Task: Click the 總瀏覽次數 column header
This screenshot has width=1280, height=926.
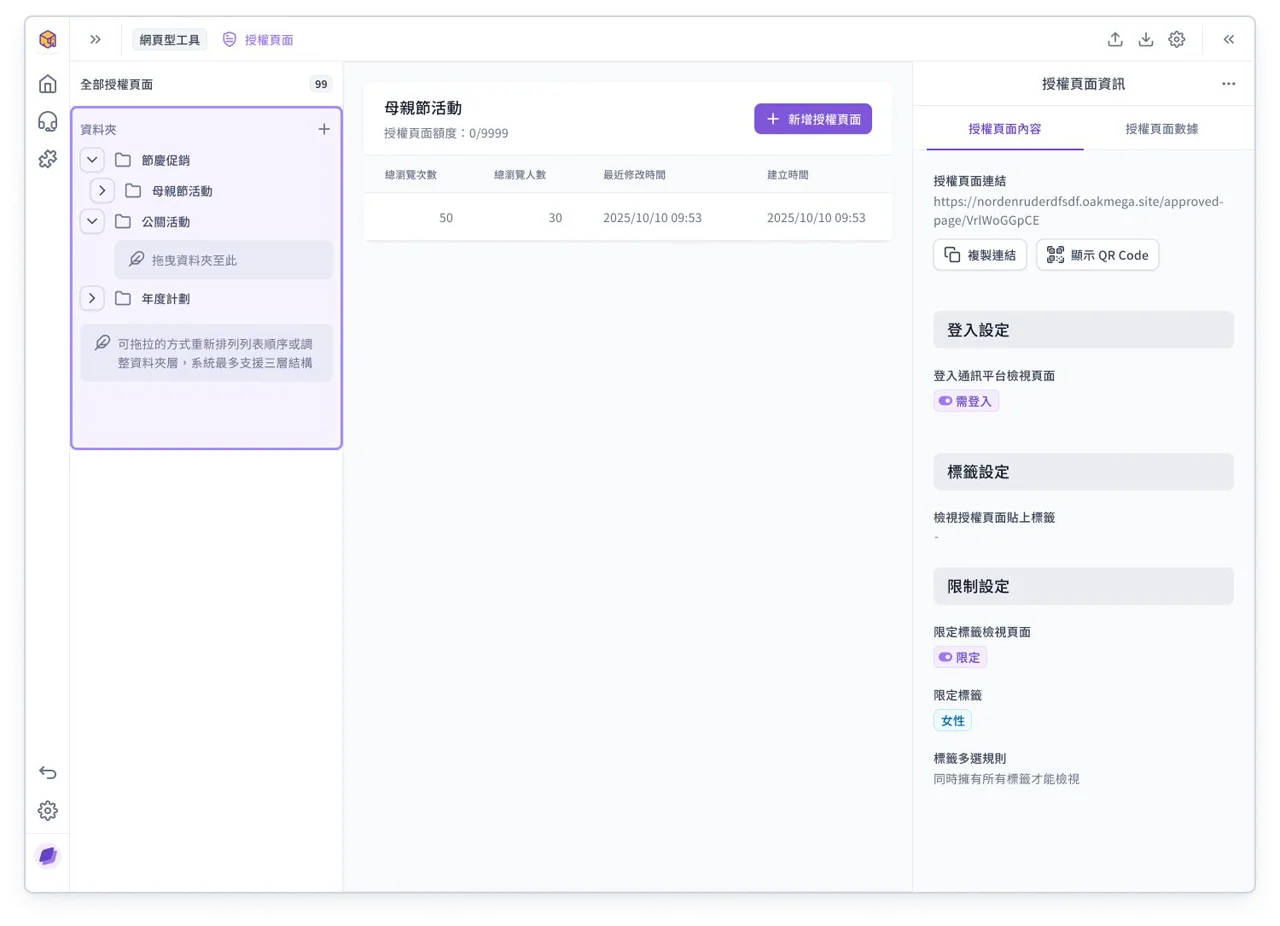Action: pos(410,175)
